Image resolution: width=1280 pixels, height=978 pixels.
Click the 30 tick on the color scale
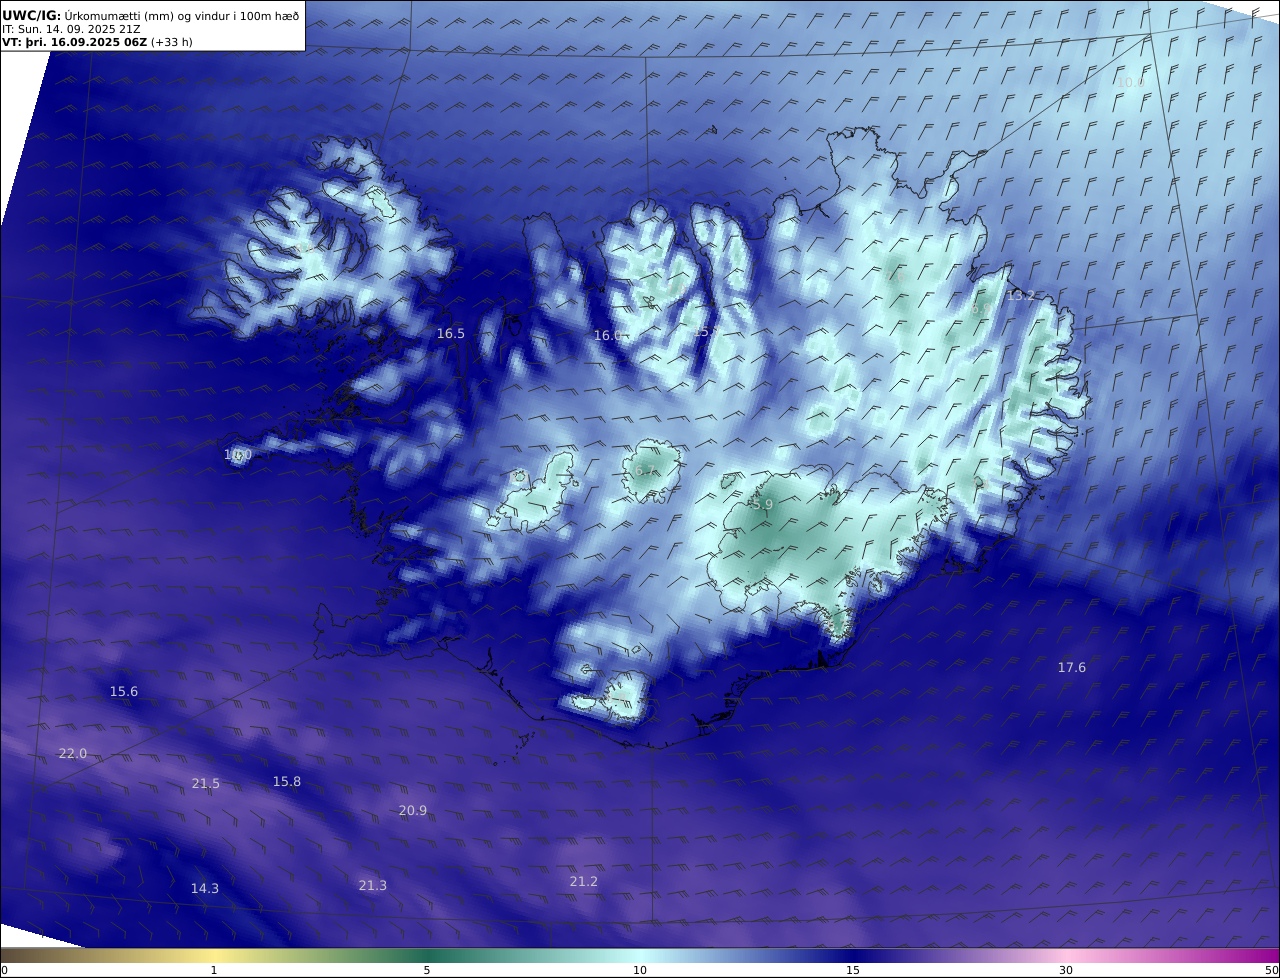tap(1066, 970)
